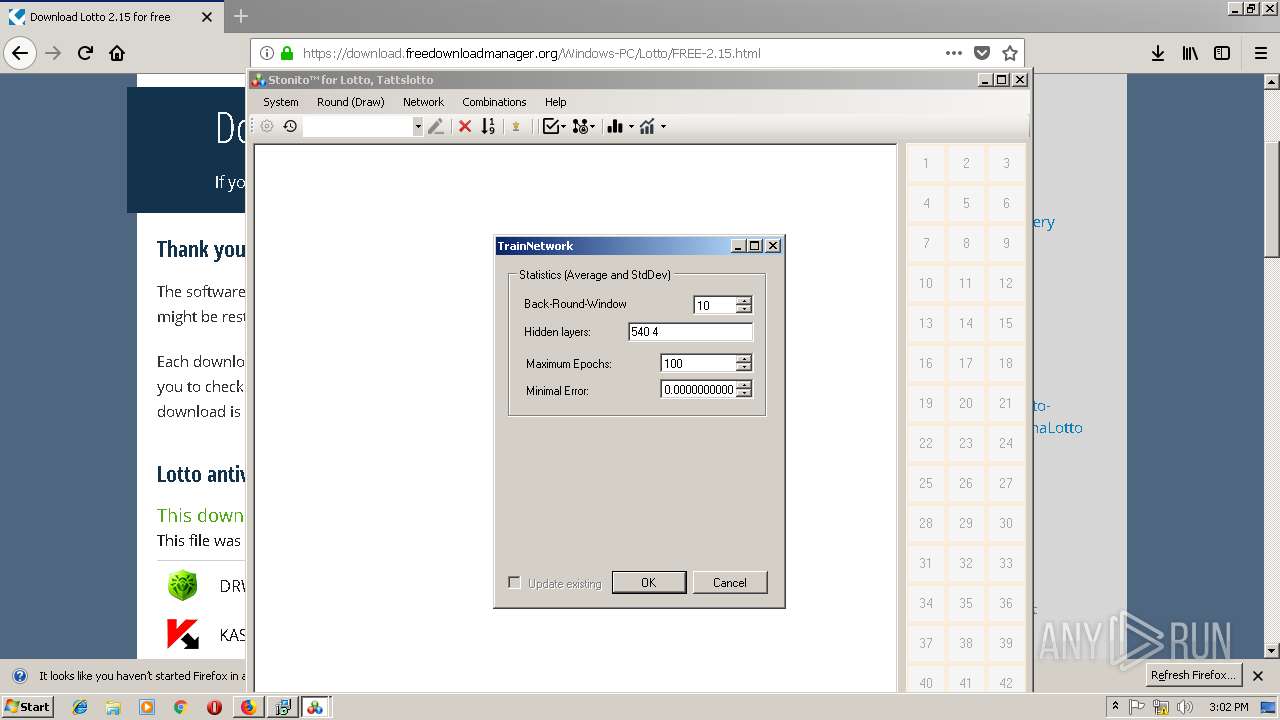The image size is (1280, 720).
Task: Expand the Stonito toolbar combo box arrow
Action: point(418,127)
